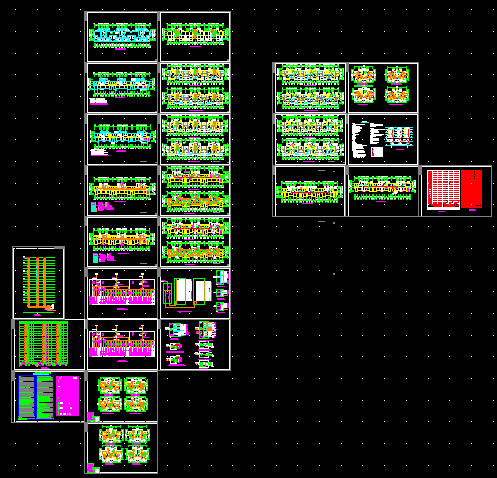The height and width of the screenshot is (478, 497).
Task: Click the isolated gray dot in empty canvas
Action: (x=334, y=274)
